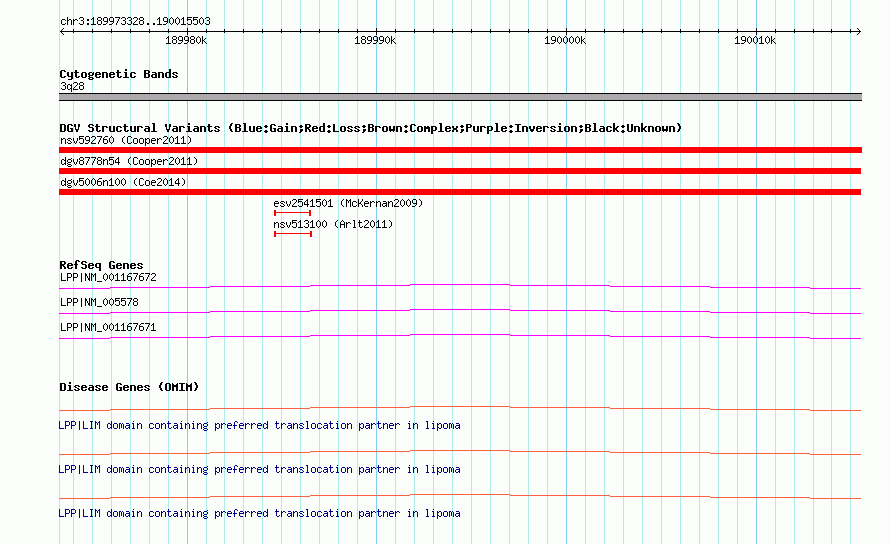Image resolution: width=890 pixels, height=544 pixels.
Task: Click the short red esv2541501 variant glyph
Action: tap(292, 213)
